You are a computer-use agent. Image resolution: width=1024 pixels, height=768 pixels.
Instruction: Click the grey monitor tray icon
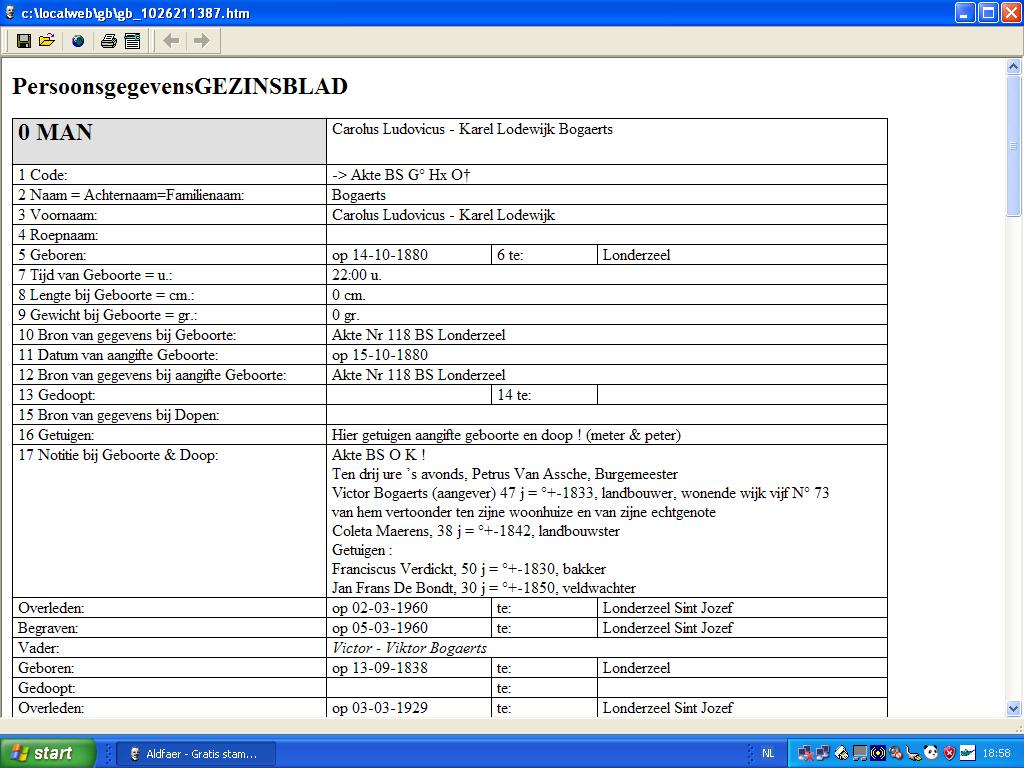[860, 754]
